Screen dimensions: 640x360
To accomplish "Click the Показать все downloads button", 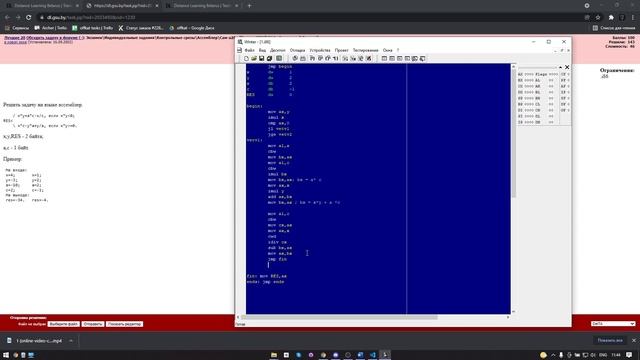I will pos(610,340).
